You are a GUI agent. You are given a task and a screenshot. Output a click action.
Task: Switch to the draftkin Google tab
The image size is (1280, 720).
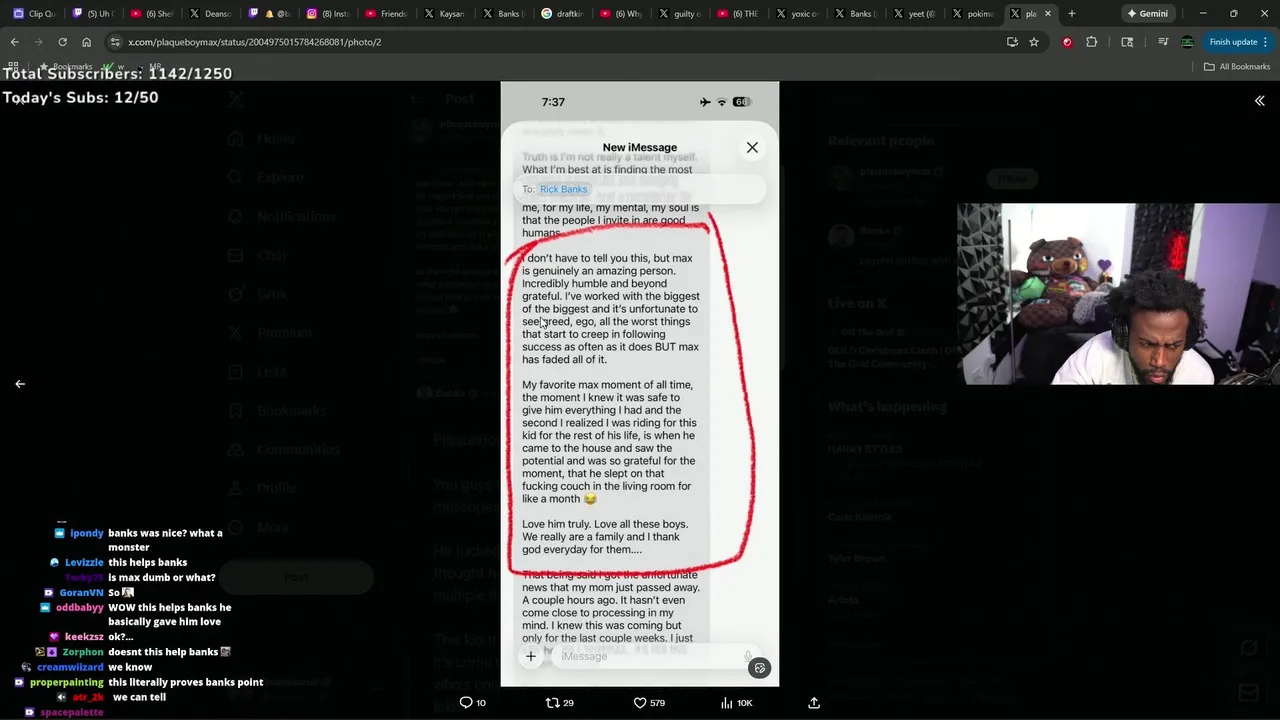tap(563, 13)
